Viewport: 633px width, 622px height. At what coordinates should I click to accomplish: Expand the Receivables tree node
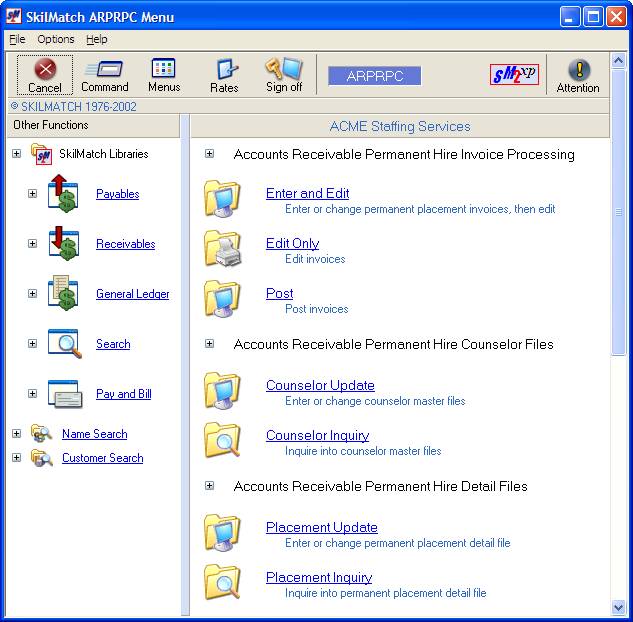pyautogui.click(x=32, y=243)
